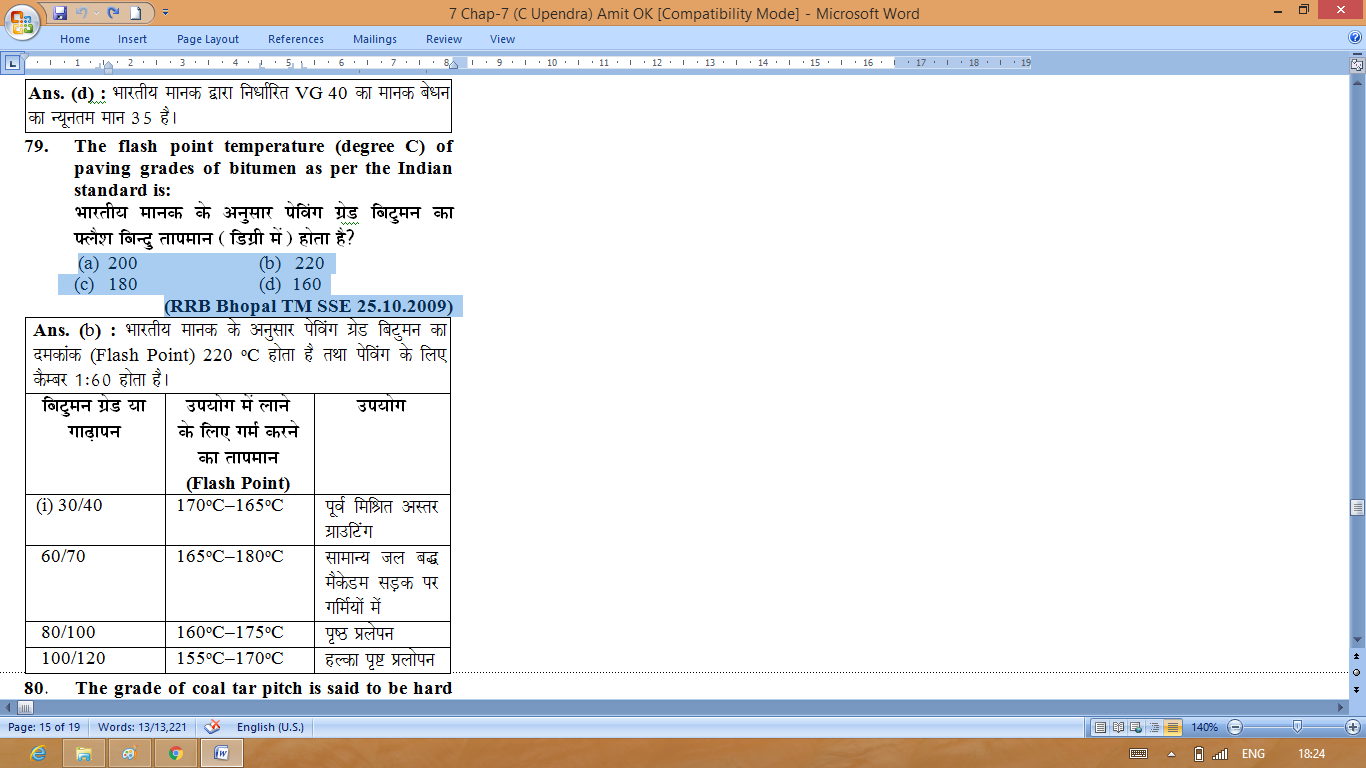
Task: Click the Zoom Out minus button
Action: [1236, 727]
